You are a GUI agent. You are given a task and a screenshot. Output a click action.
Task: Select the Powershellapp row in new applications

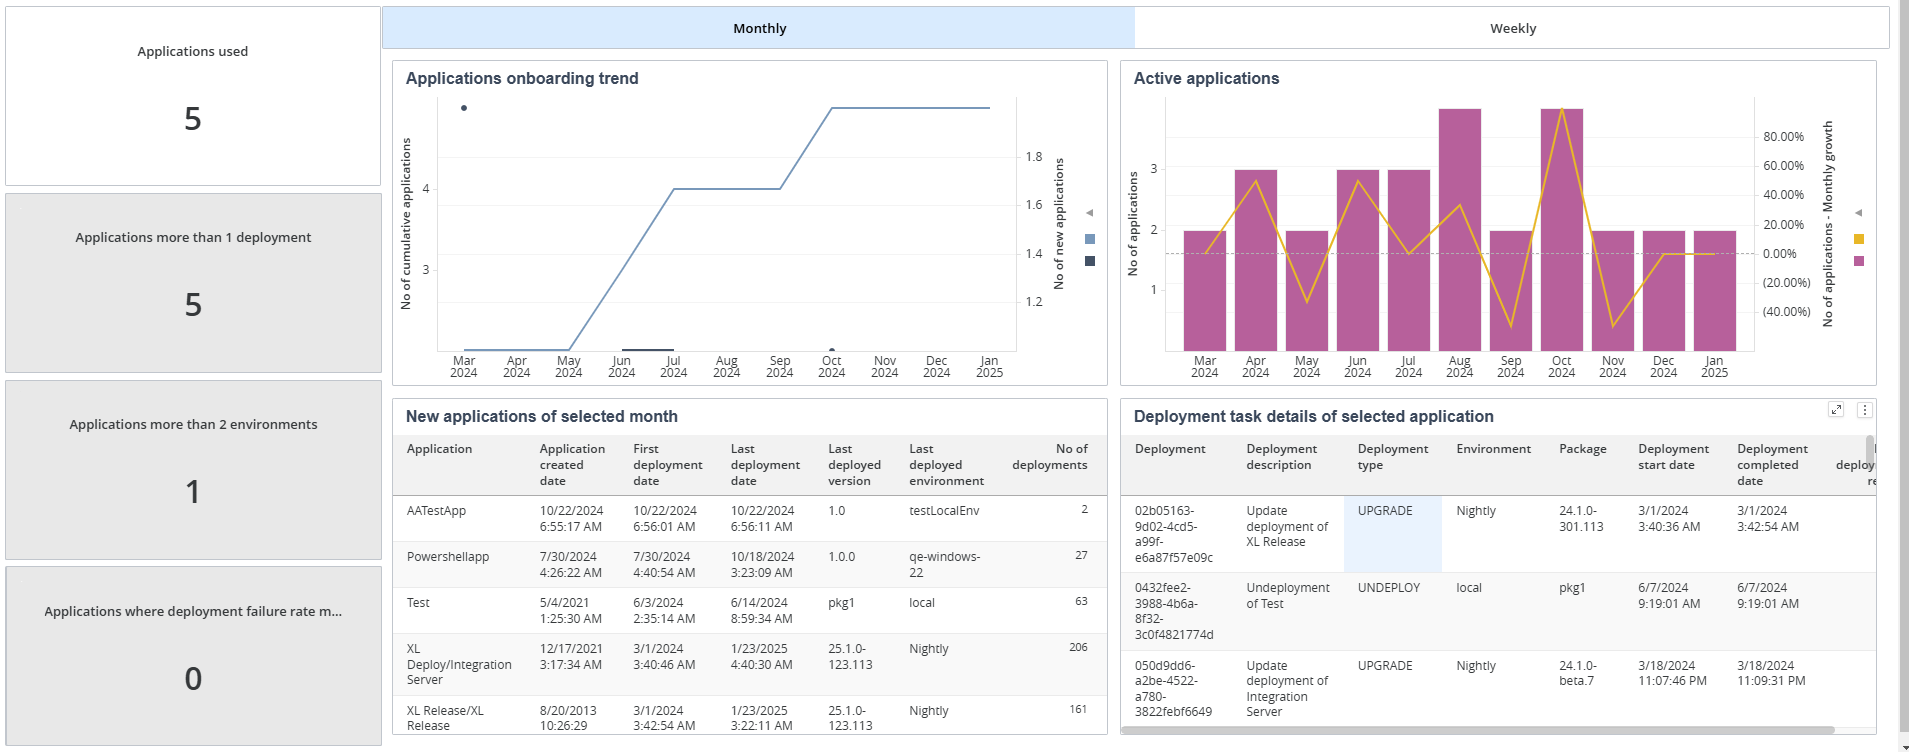749,564
